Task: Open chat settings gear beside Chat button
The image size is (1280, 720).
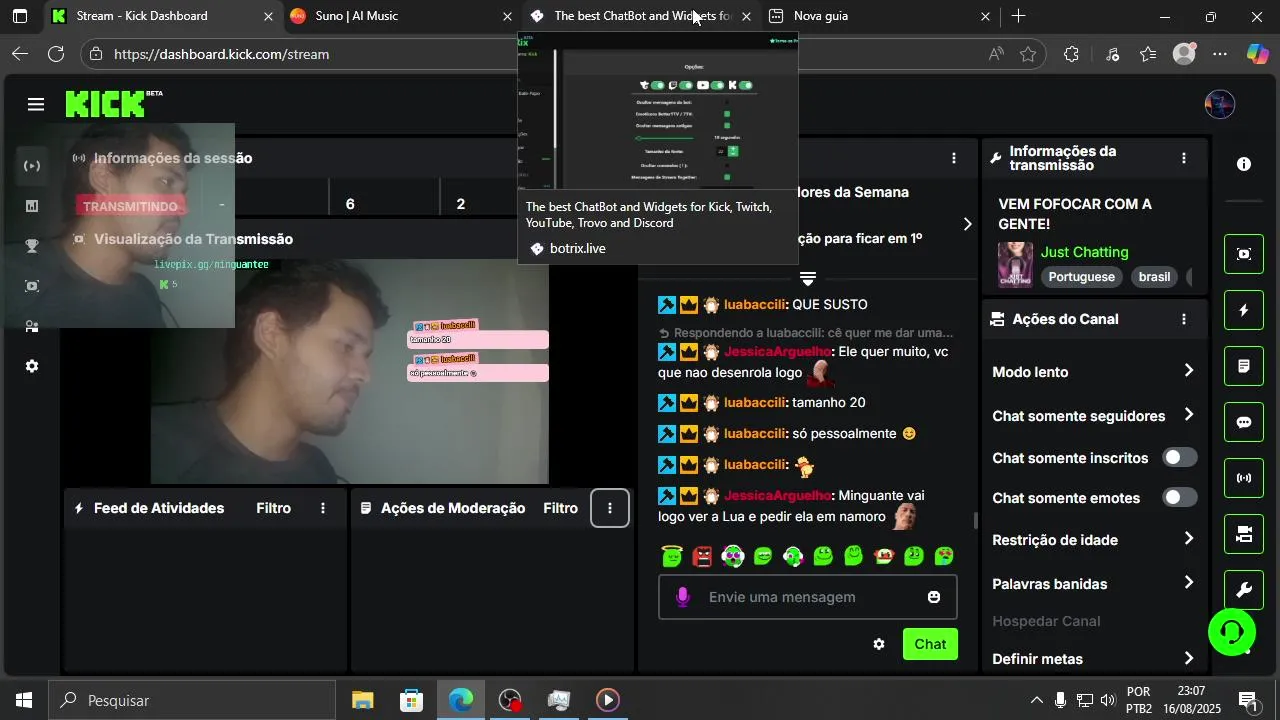Action: tap(879, 644)
